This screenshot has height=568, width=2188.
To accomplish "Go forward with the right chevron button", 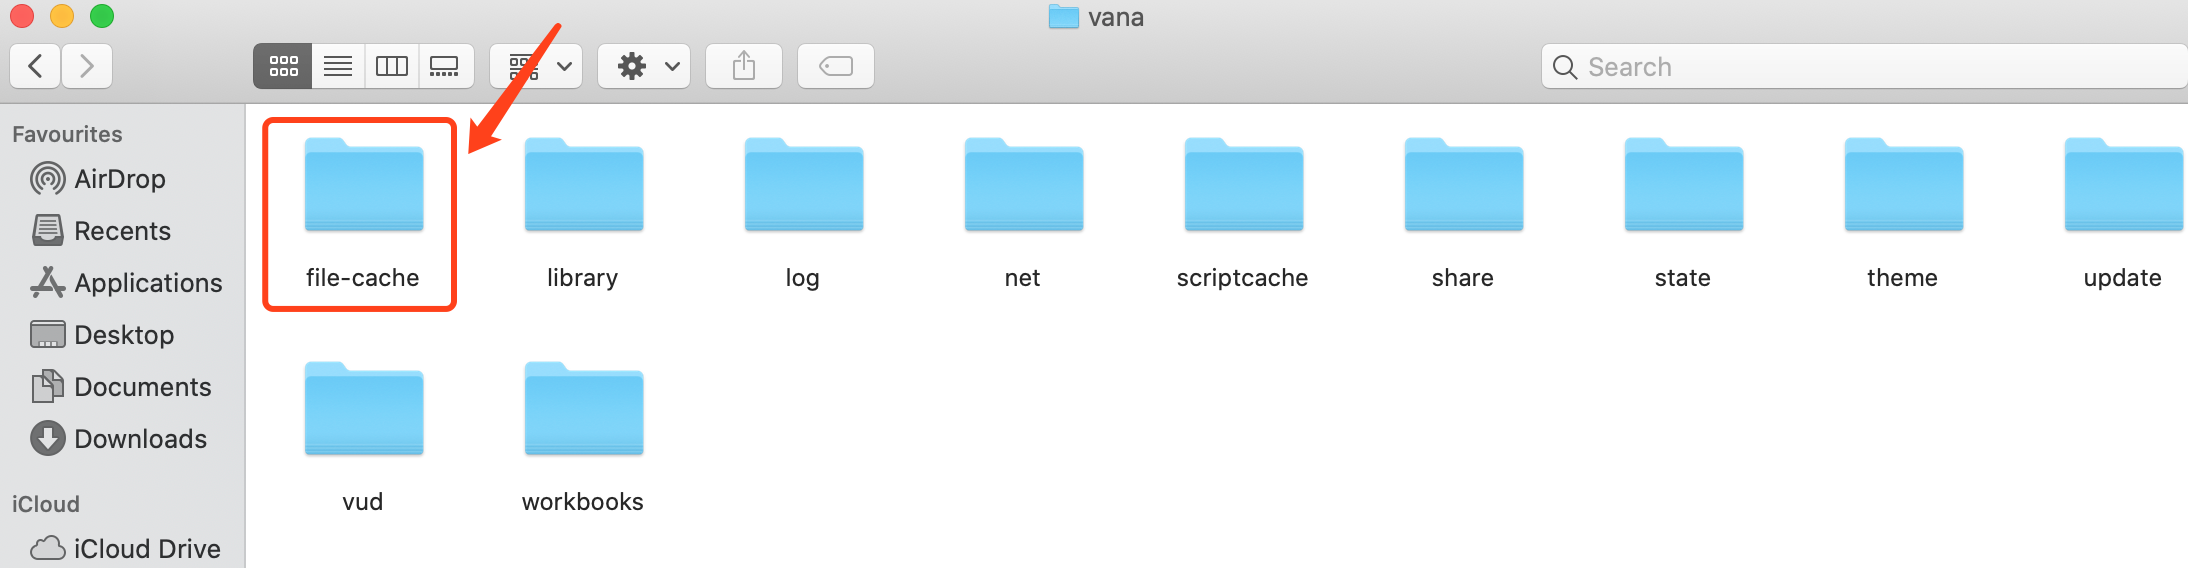I will 87,66.
